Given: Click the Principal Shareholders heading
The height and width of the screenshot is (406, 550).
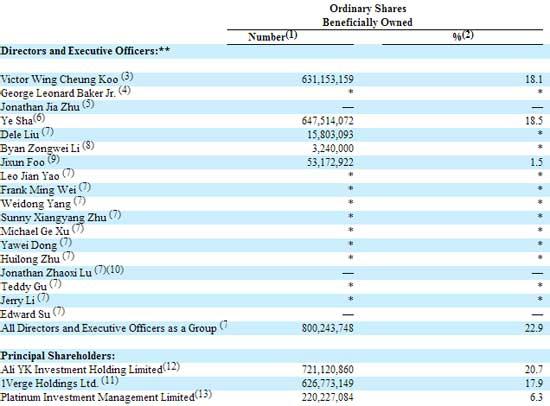Looking at the screenshot, I should [x=58, y=356].
